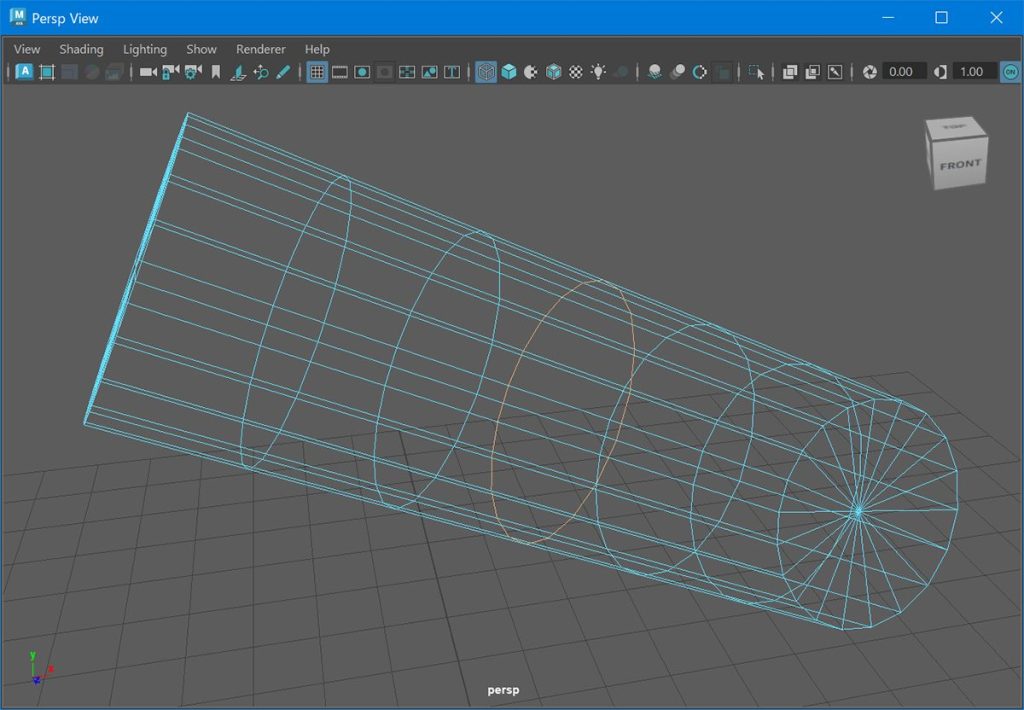Toggle the Safe Title overlay
This screenshot has width=1024, height=710.
pyautogui.click(x=452, y=72)
